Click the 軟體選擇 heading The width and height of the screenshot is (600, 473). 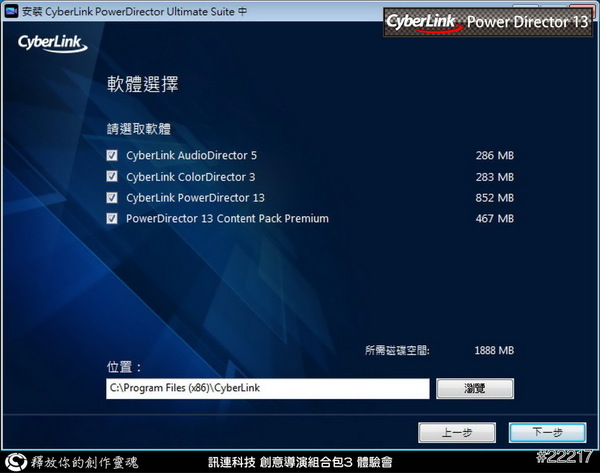(x=142, y=84)
